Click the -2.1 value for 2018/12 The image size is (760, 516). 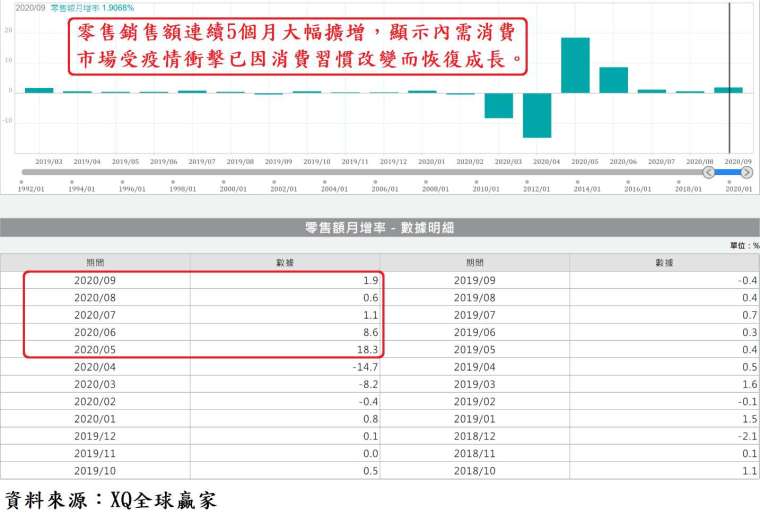pyautogui.click(x=747, y=436)
